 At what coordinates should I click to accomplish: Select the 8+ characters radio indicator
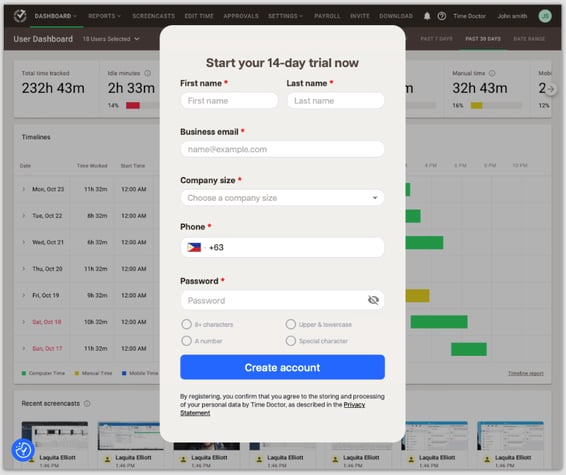pos(186,324)
